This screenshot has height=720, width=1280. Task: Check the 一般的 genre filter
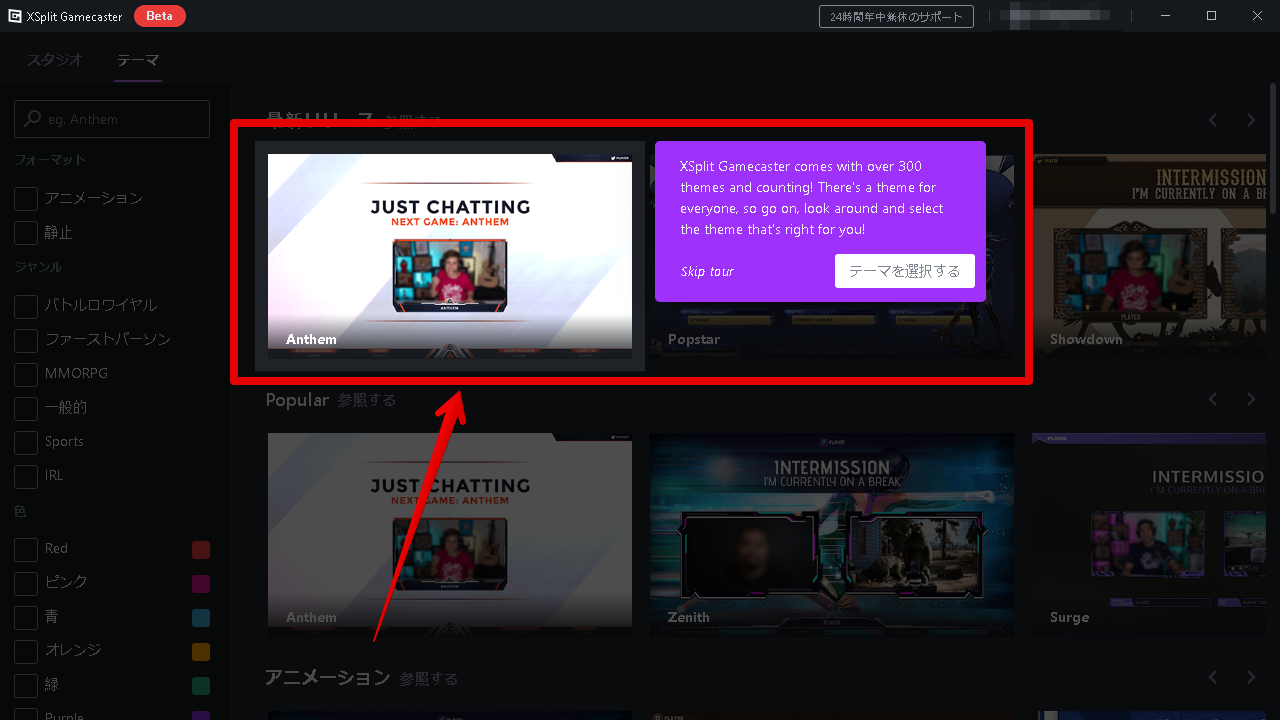26,407
